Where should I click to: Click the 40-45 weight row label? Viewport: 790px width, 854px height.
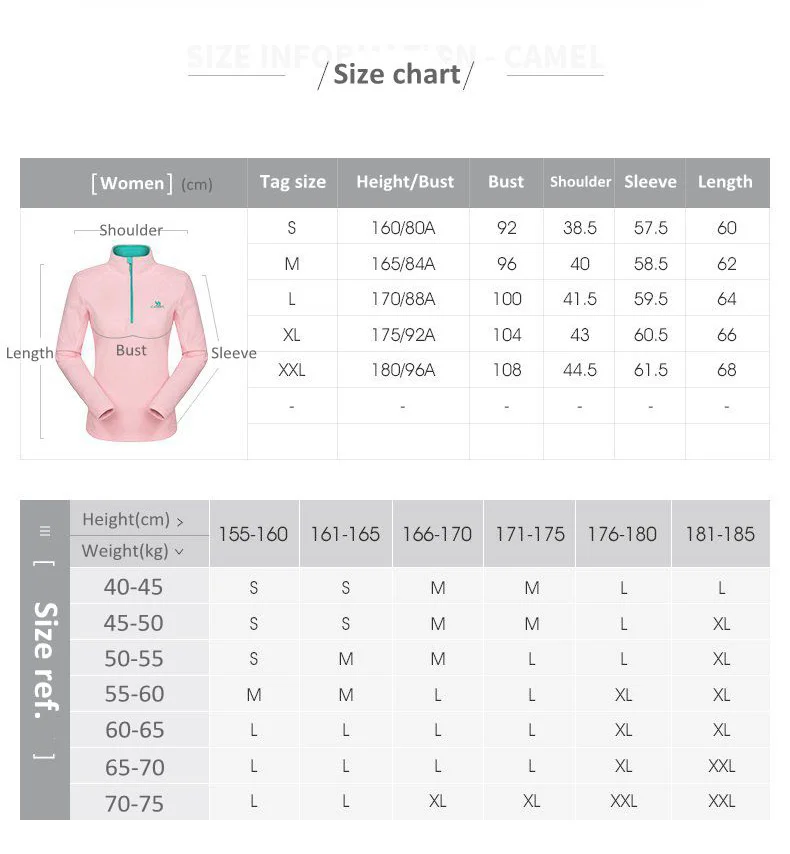click(x=133, y=587)
